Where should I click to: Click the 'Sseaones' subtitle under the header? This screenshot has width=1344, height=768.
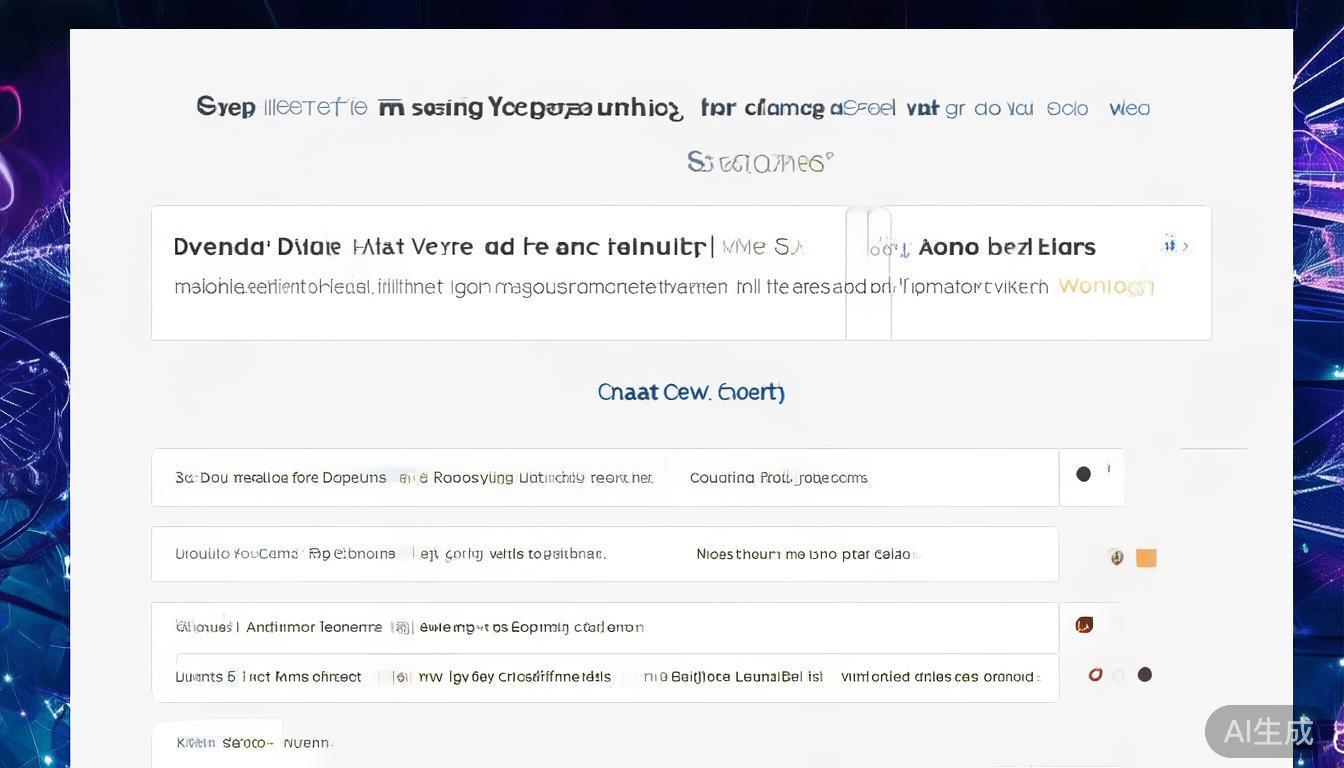coord(760,162)
